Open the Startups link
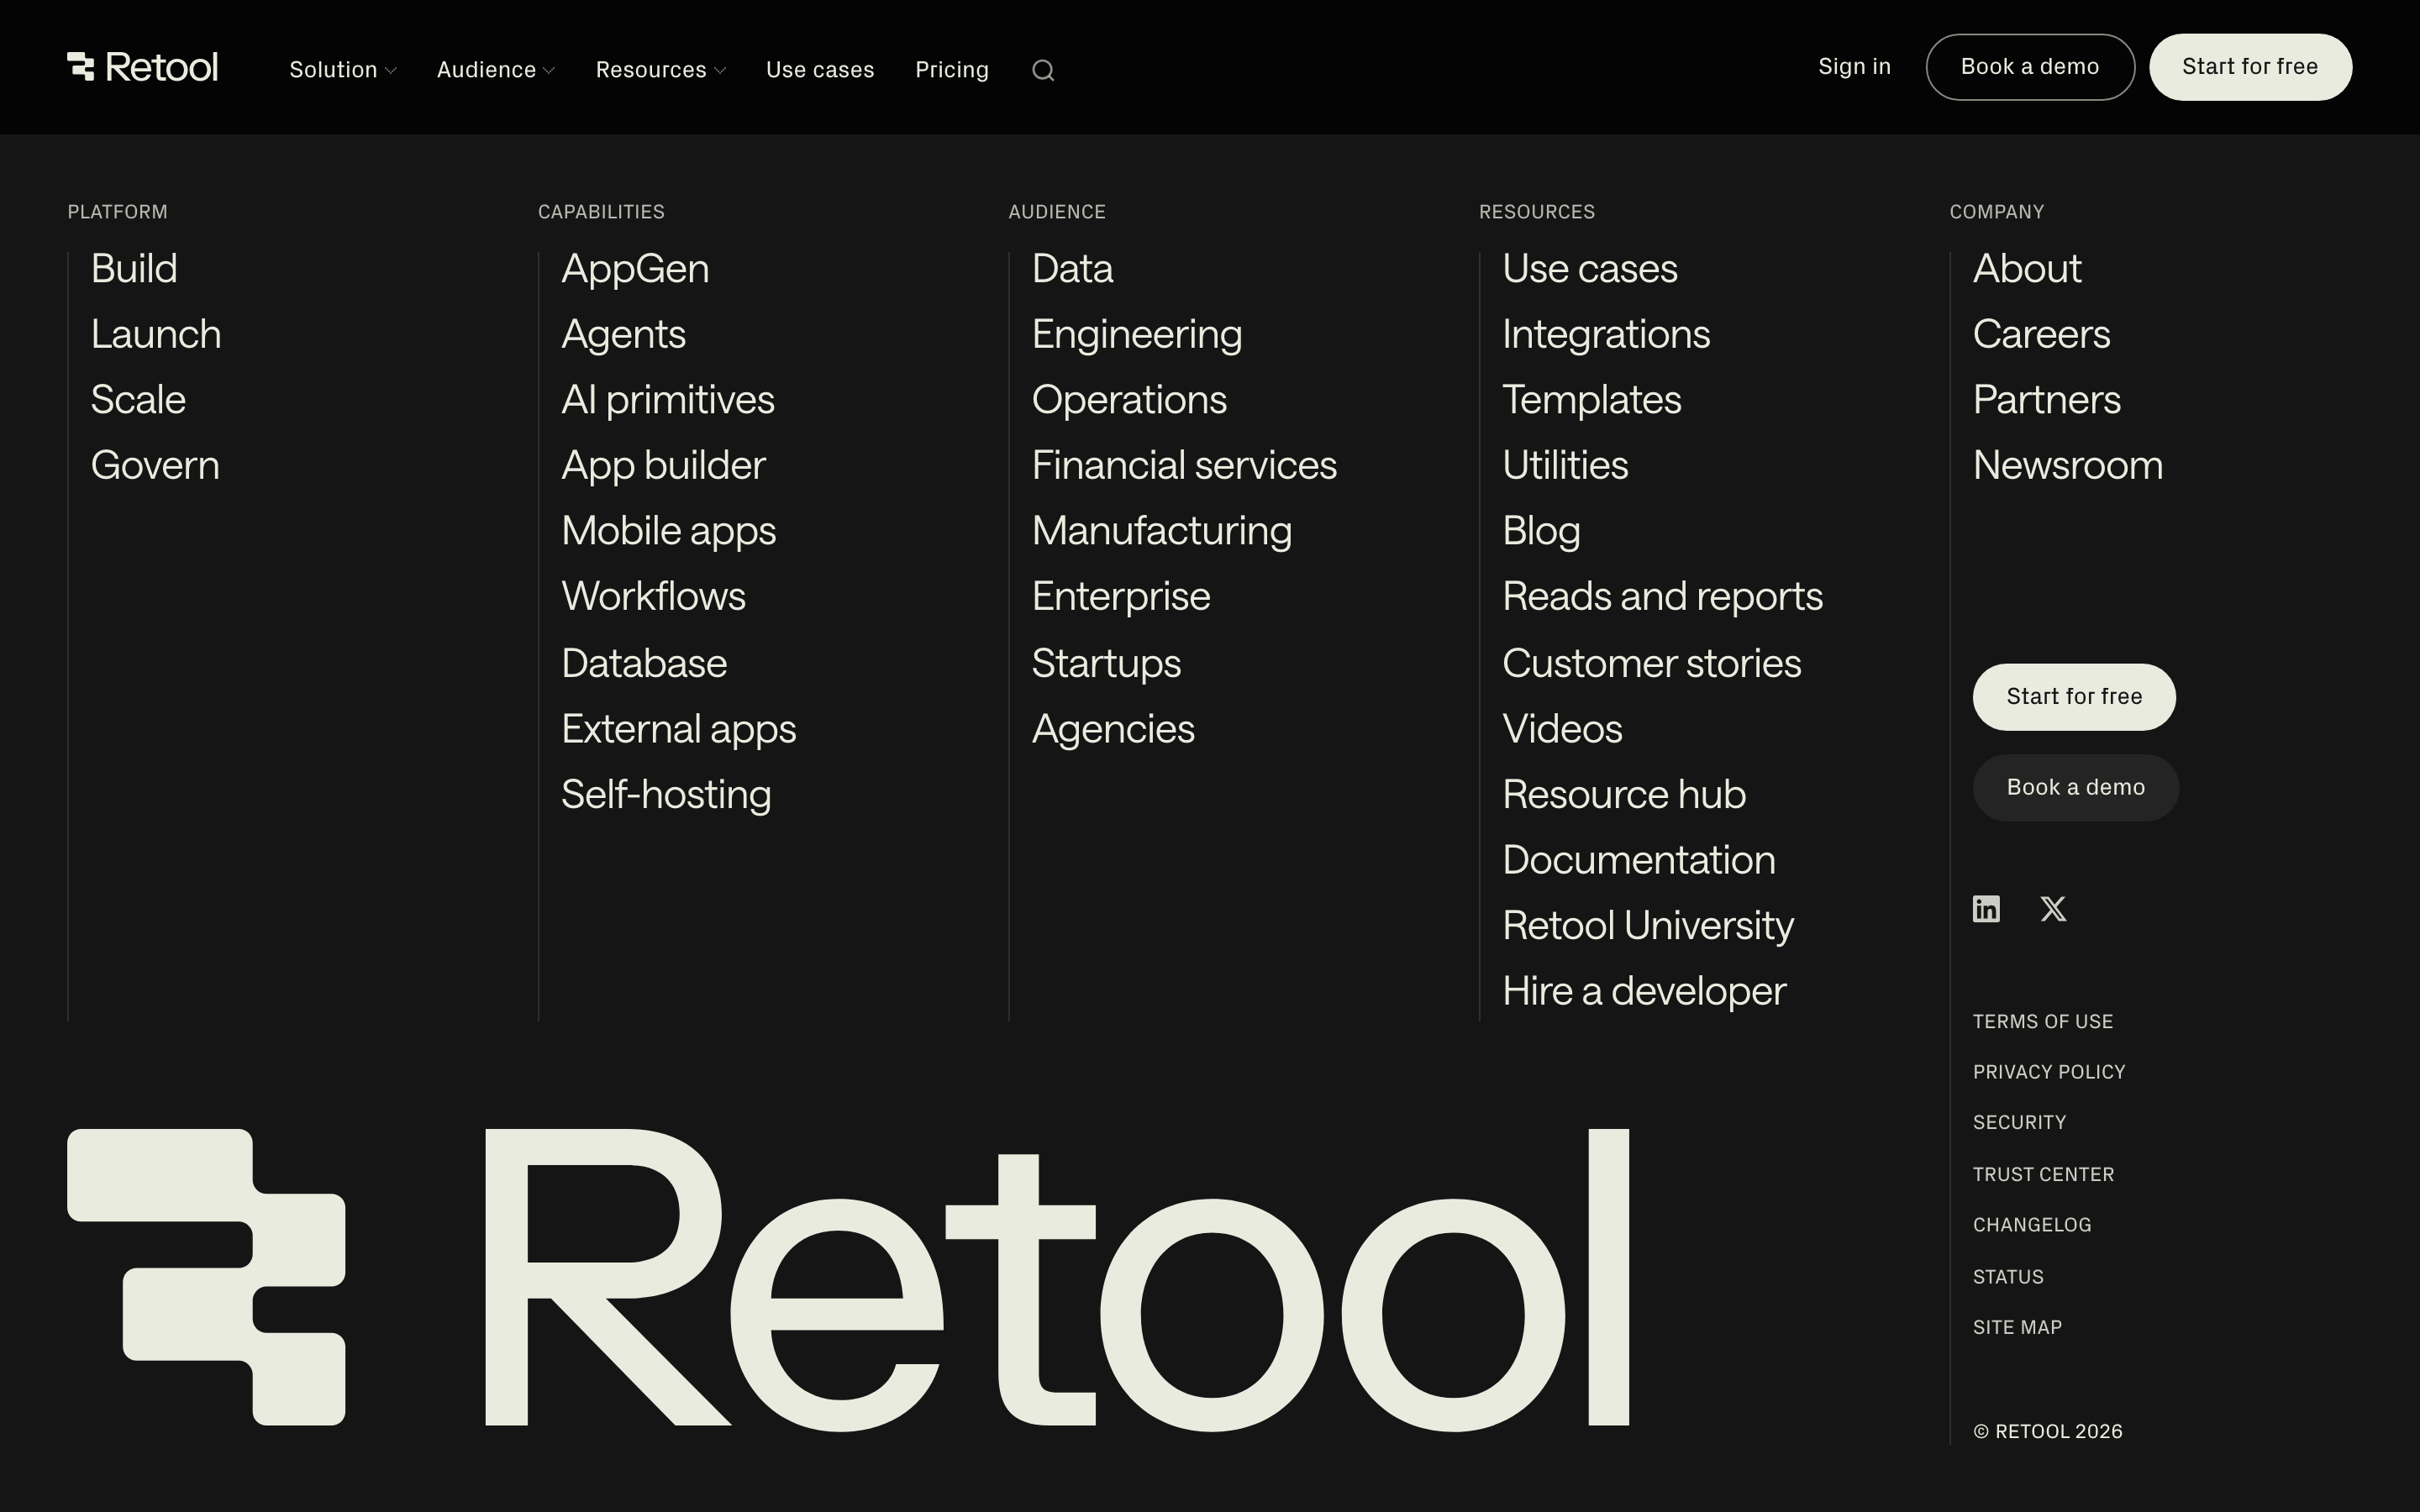The height and width of the screenshot is (1512, 2420). point(1106,663)
